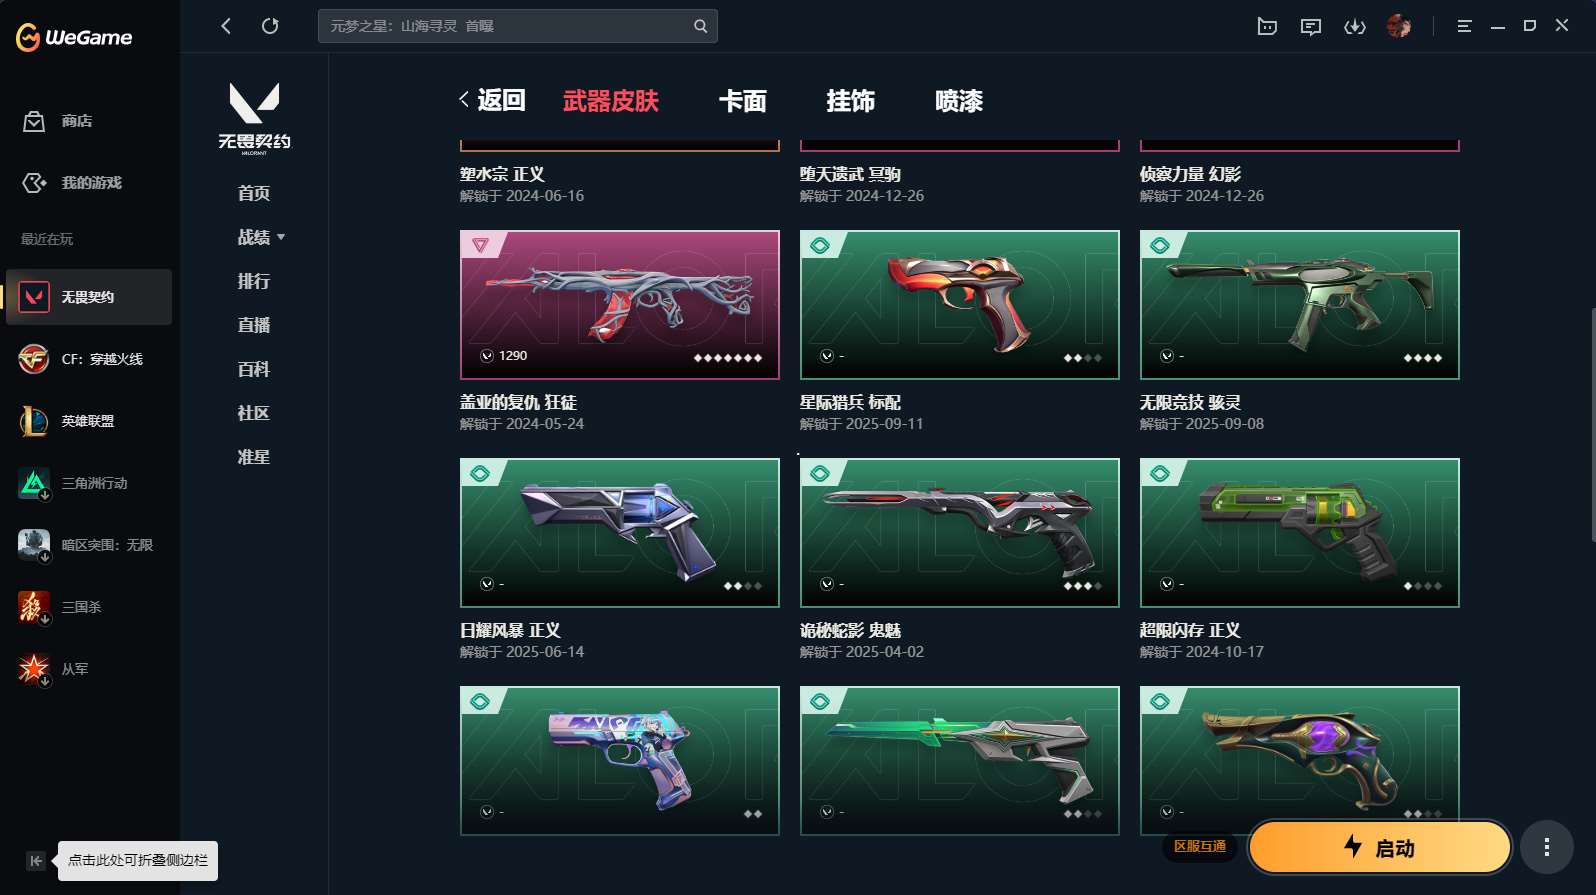Go back with top navigation arrow
This screenshot has width=1596, height=895.
tap(226, 26)
